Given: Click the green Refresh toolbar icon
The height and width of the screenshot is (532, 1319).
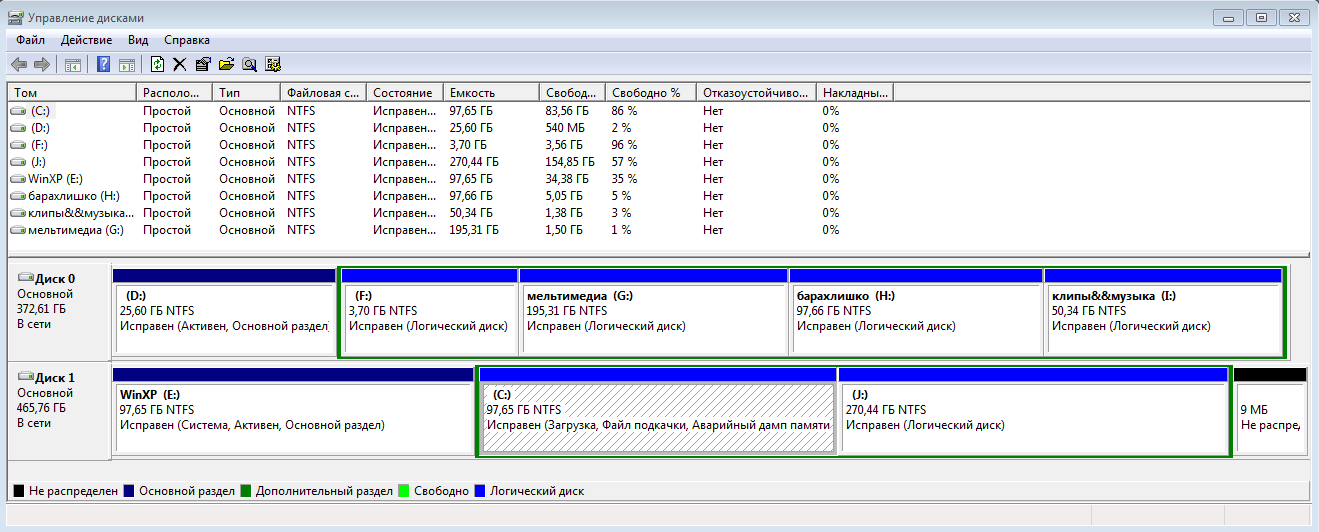Looking at the screenshot, I should [157, 64].
